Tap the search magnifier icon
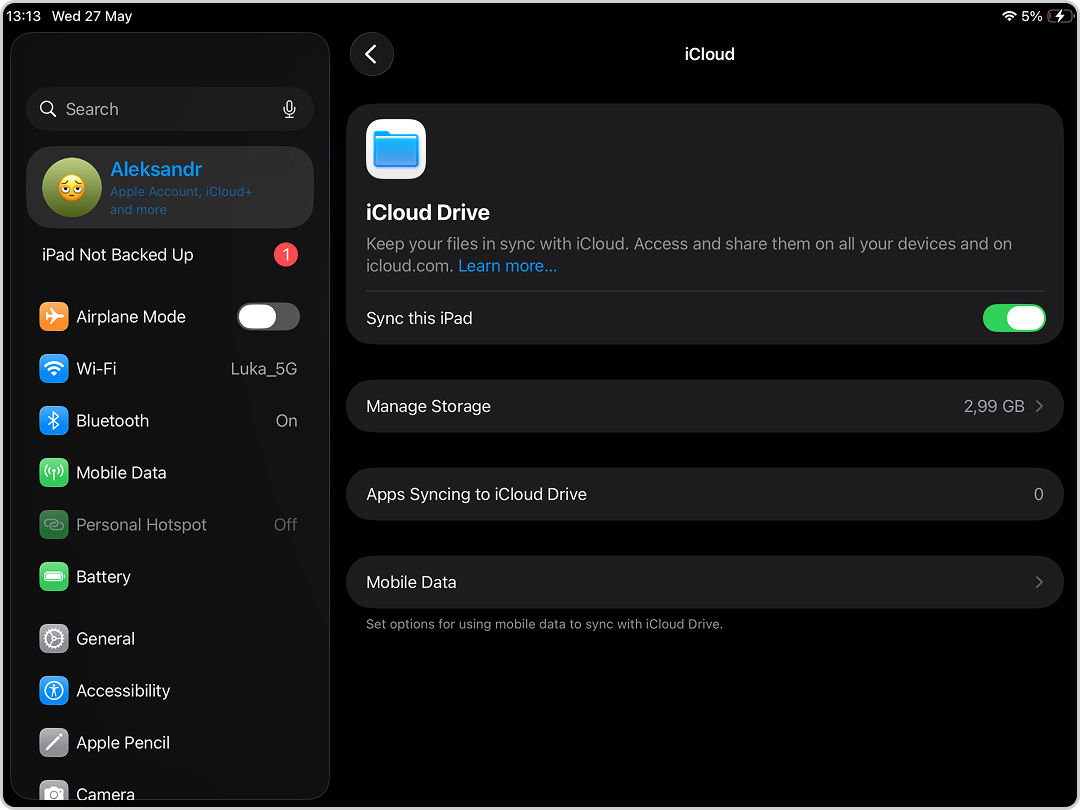 (x=48, y=109)
